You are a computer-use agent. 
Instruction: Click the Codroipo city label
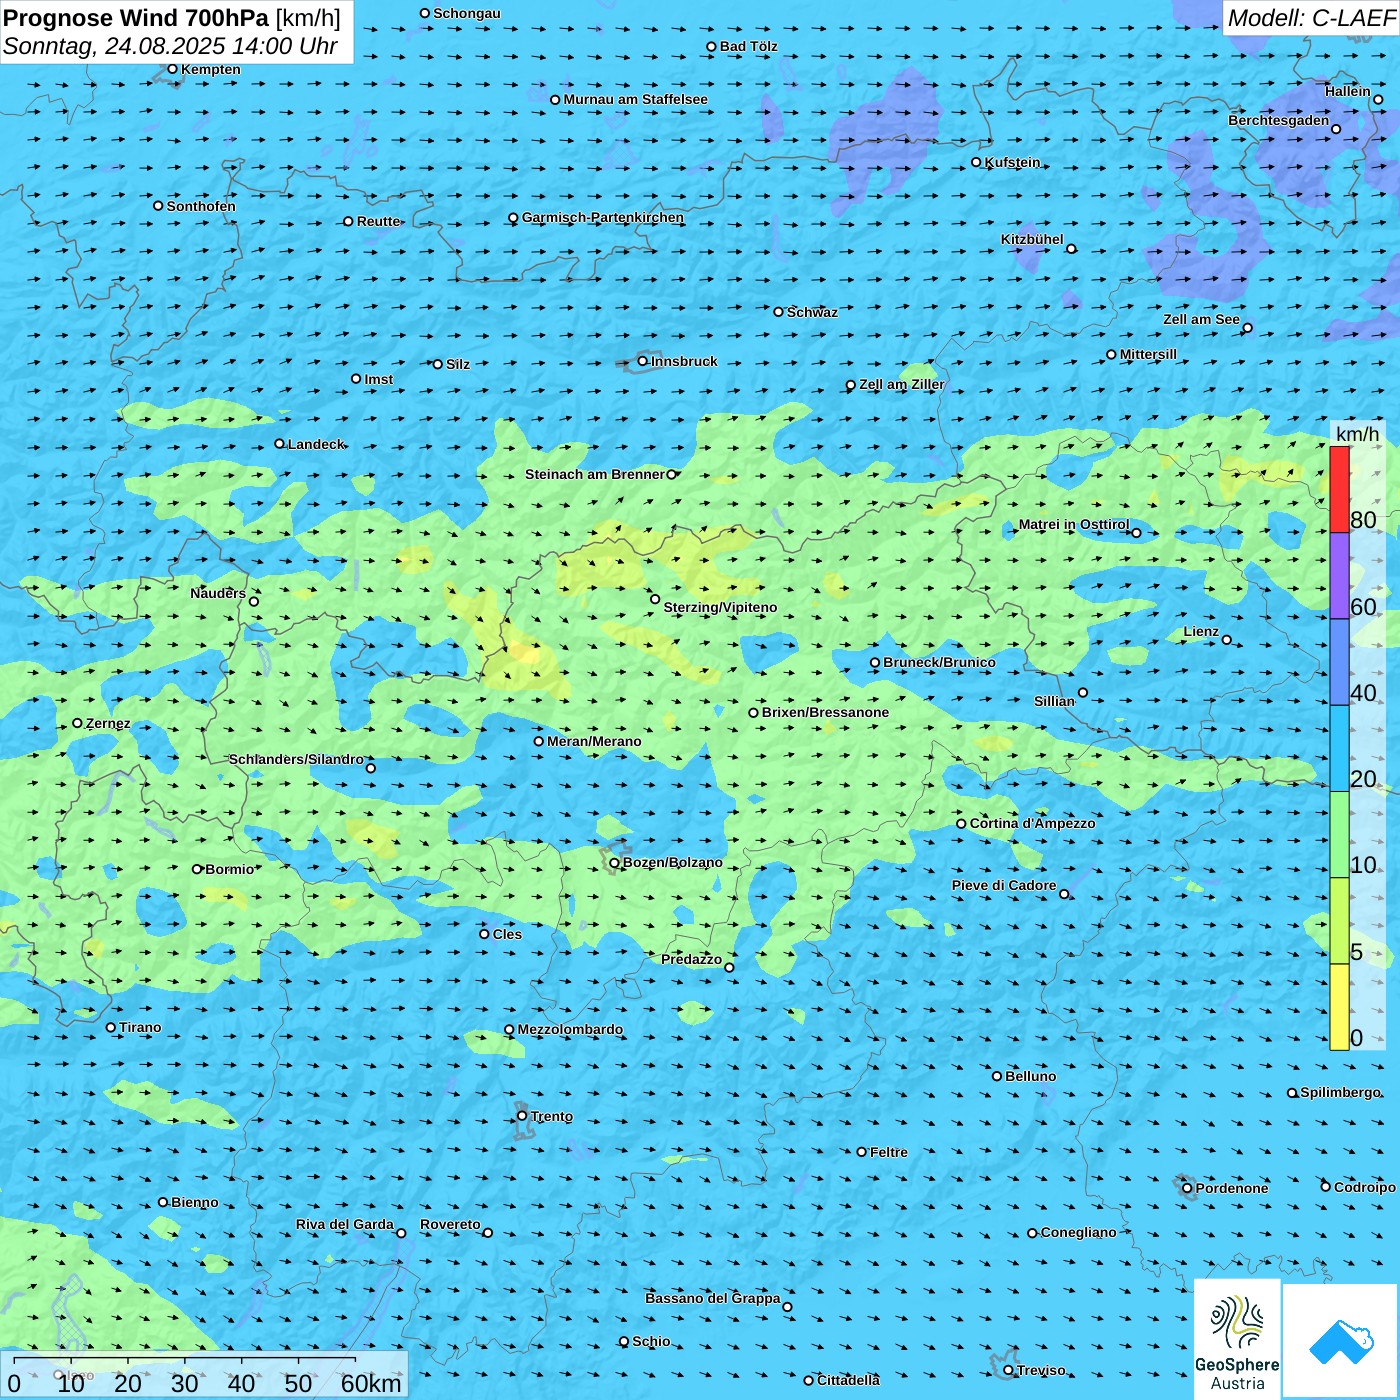1364,1187
